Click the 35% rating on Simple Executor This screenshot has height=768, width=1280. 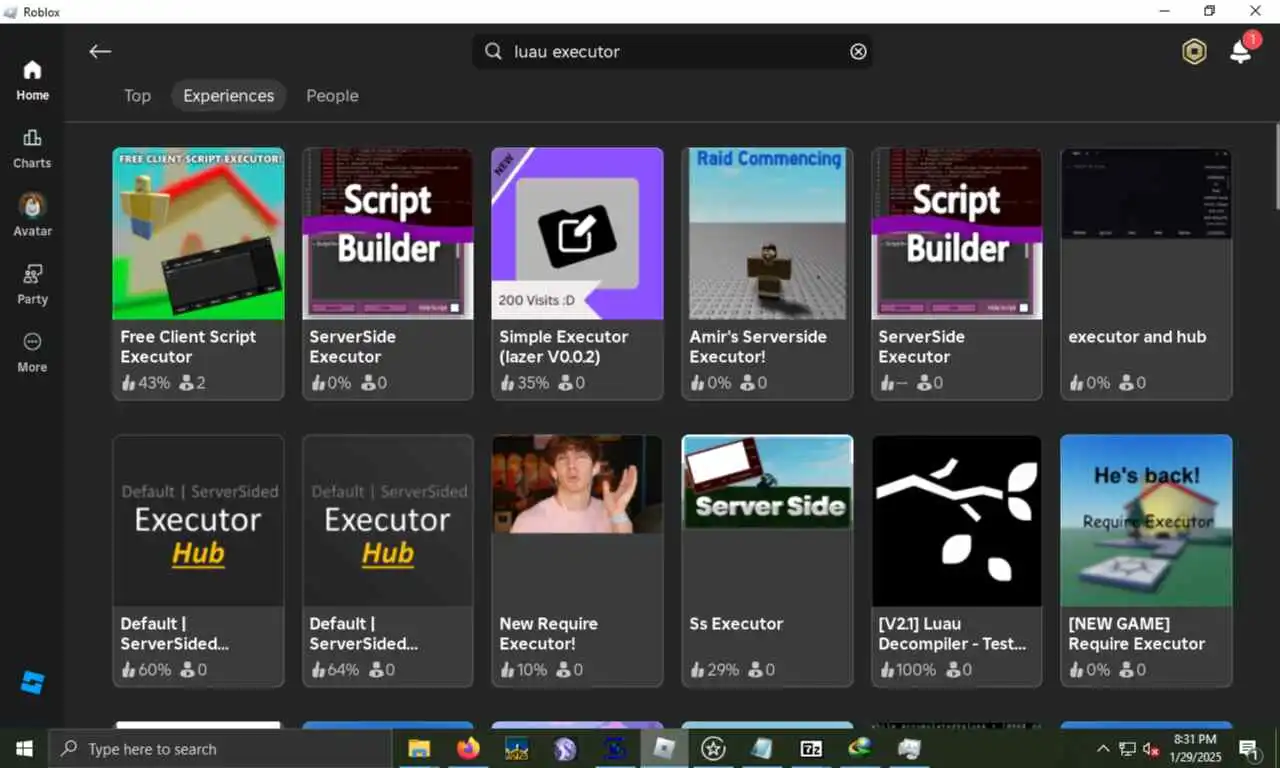(x=524, y=382)
